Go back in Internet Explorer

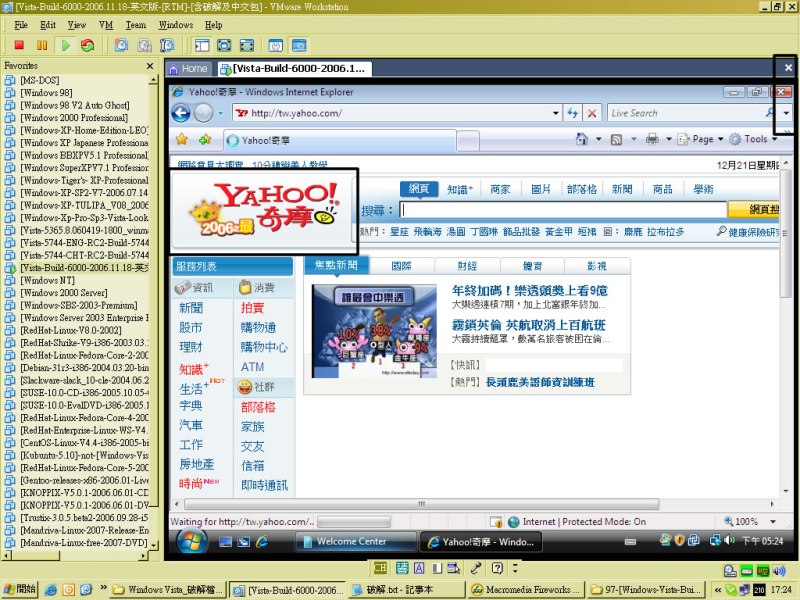click(x=181, y=113)
